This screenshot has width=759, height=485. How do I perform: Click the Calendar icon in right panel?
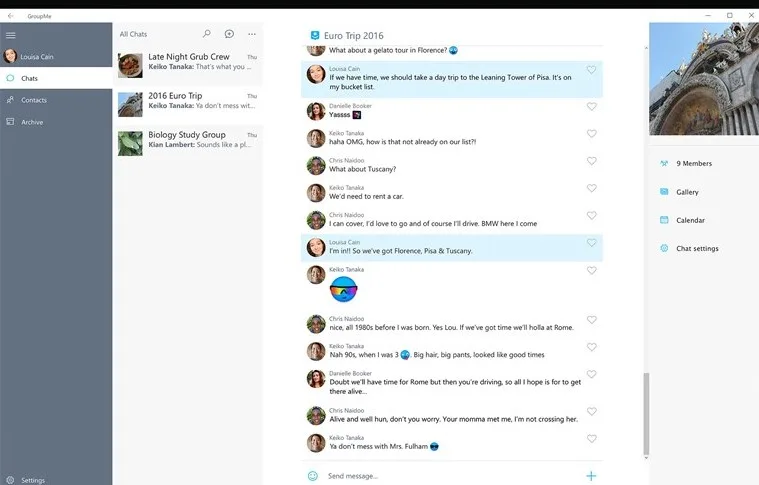[x=664, y=220]
